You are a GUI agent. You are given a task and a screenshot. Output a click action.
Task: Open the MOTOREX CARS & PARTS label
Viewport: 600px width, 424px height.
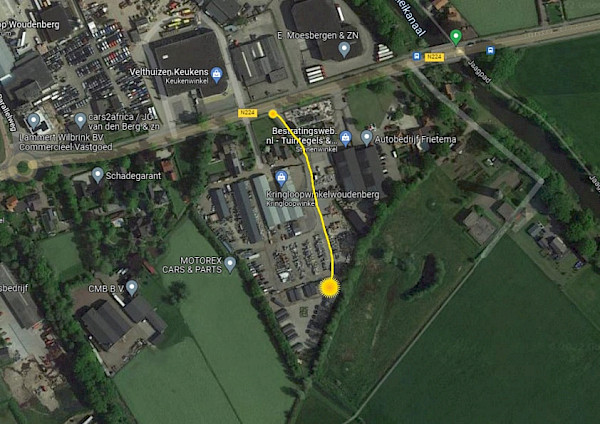click(192, 265)
